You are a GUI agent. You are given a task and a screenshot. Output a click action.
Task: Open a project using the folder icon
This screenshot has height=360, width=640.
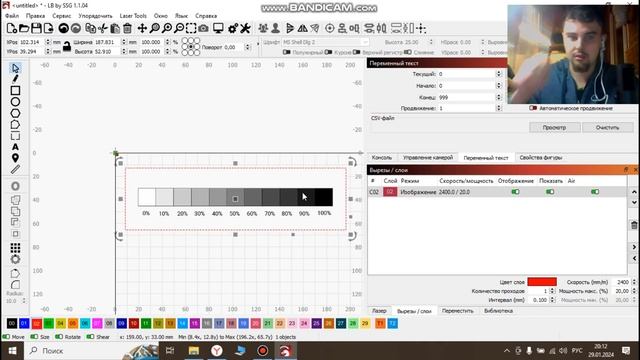click(x=24, y=28)
